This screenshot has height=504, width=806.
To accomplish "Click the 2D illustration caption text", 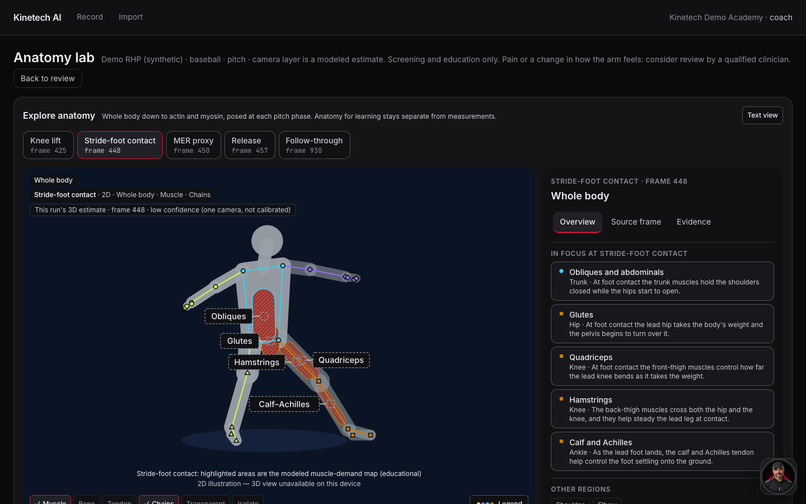I will point(279,483).
